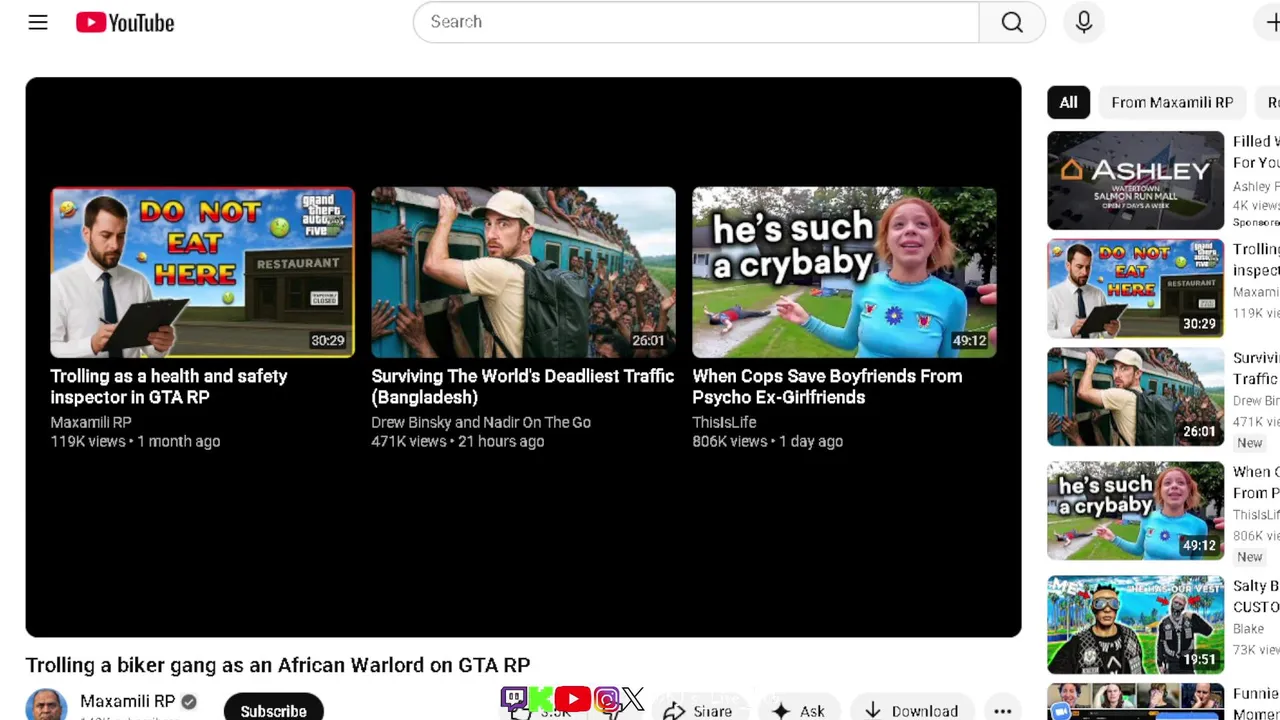Screen dimensions: 1280x720
Task: Click the red YouTube overlay icon
Action: coord(572,699)
